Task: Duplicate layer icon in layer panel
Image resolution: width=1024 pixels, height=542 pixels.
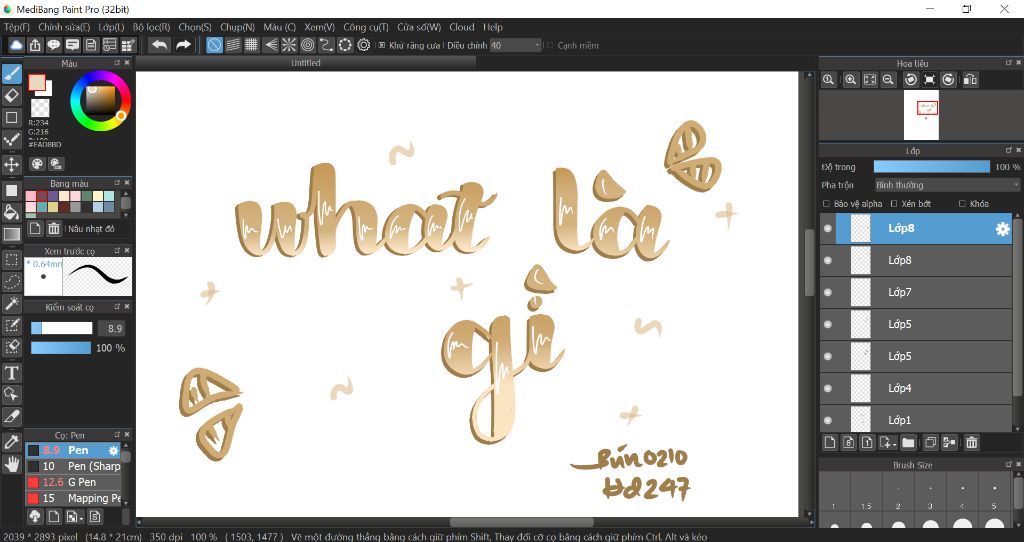Action: coord(931,442)
